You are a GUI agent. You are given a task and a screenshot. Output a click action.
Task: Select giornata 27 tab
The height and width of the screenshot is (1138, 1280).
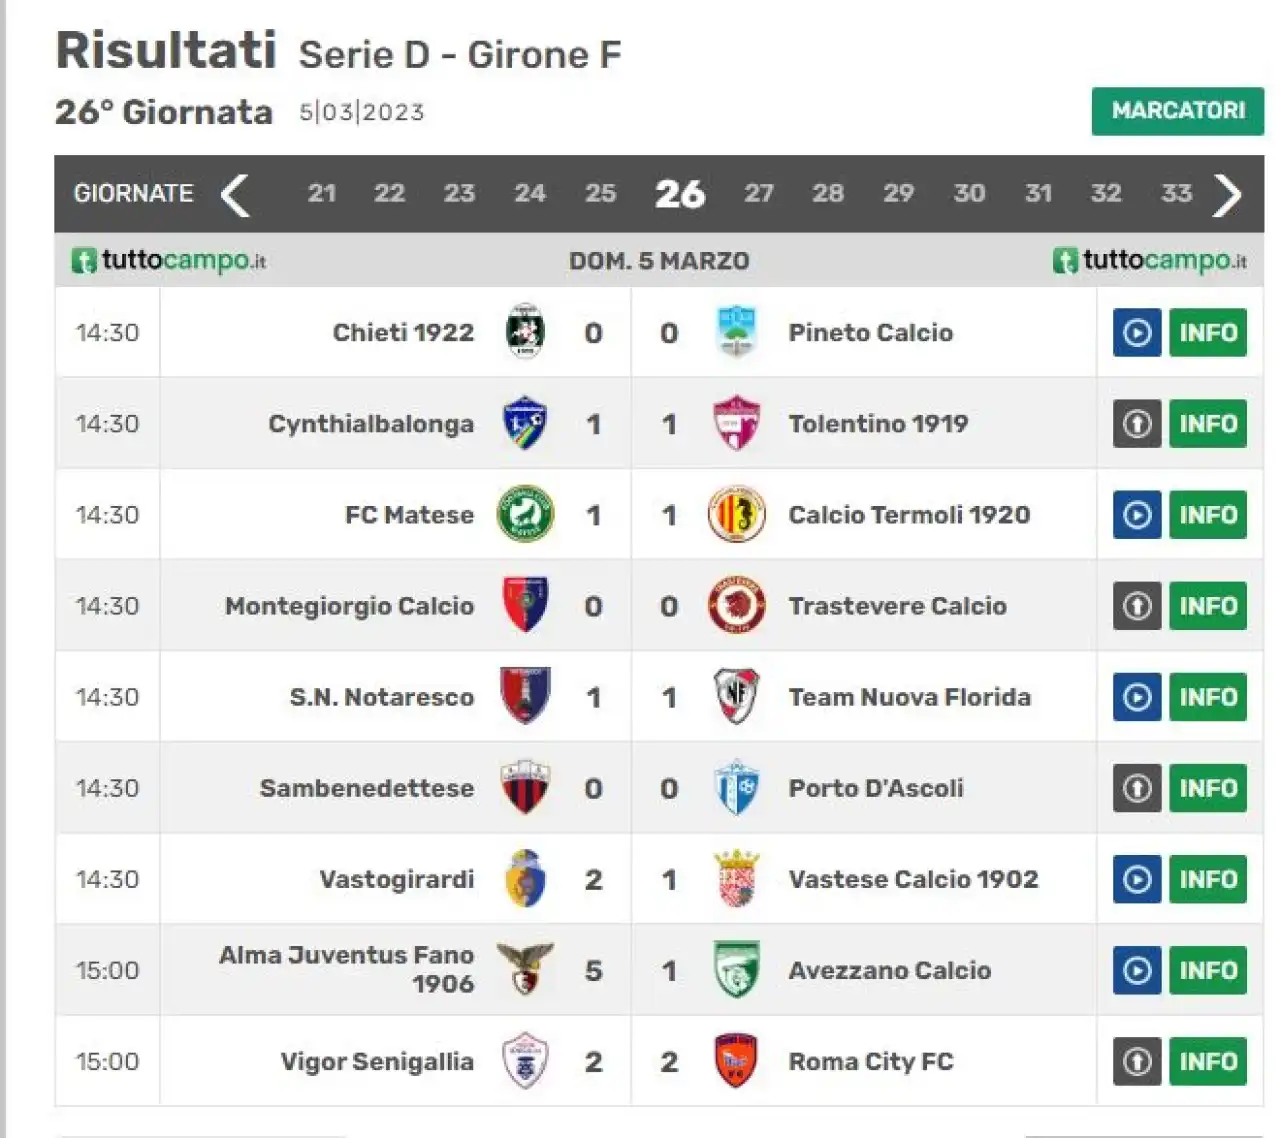point(759,193)
